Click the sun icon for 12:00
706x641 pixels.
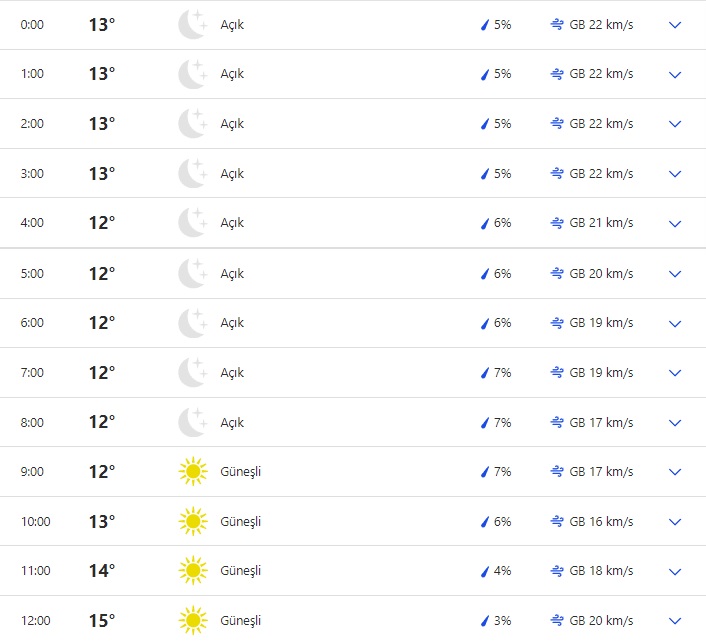pos(192,621)
